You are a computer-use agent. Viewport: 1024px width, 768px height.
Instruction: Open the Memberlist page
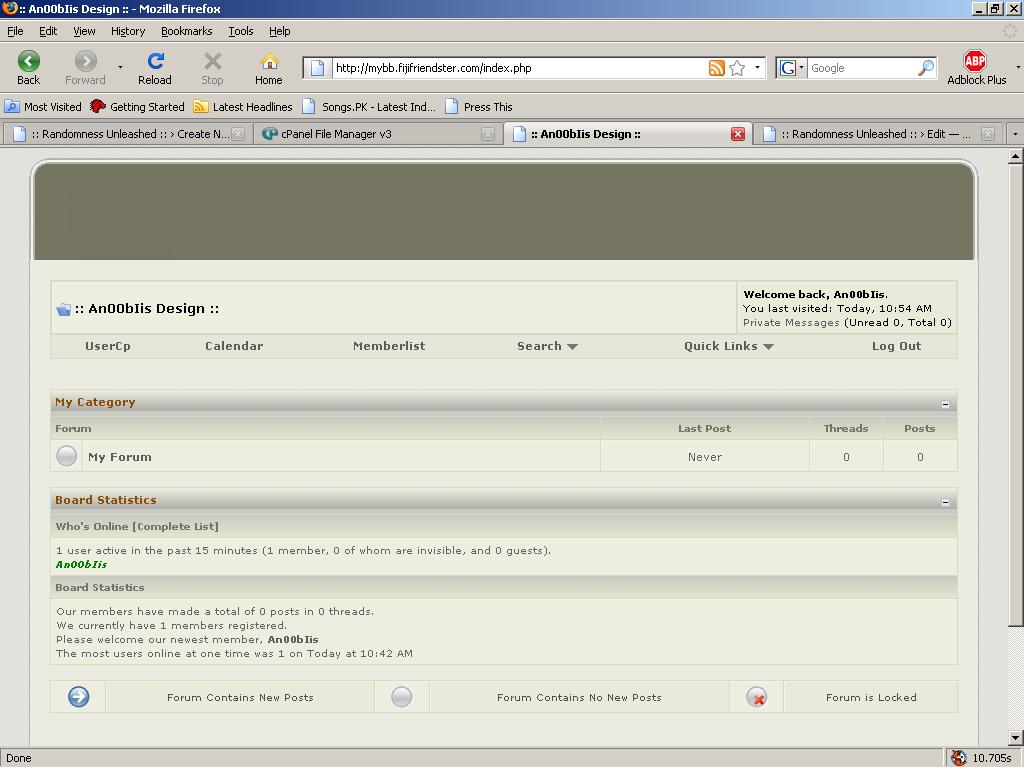pos(389,346)
